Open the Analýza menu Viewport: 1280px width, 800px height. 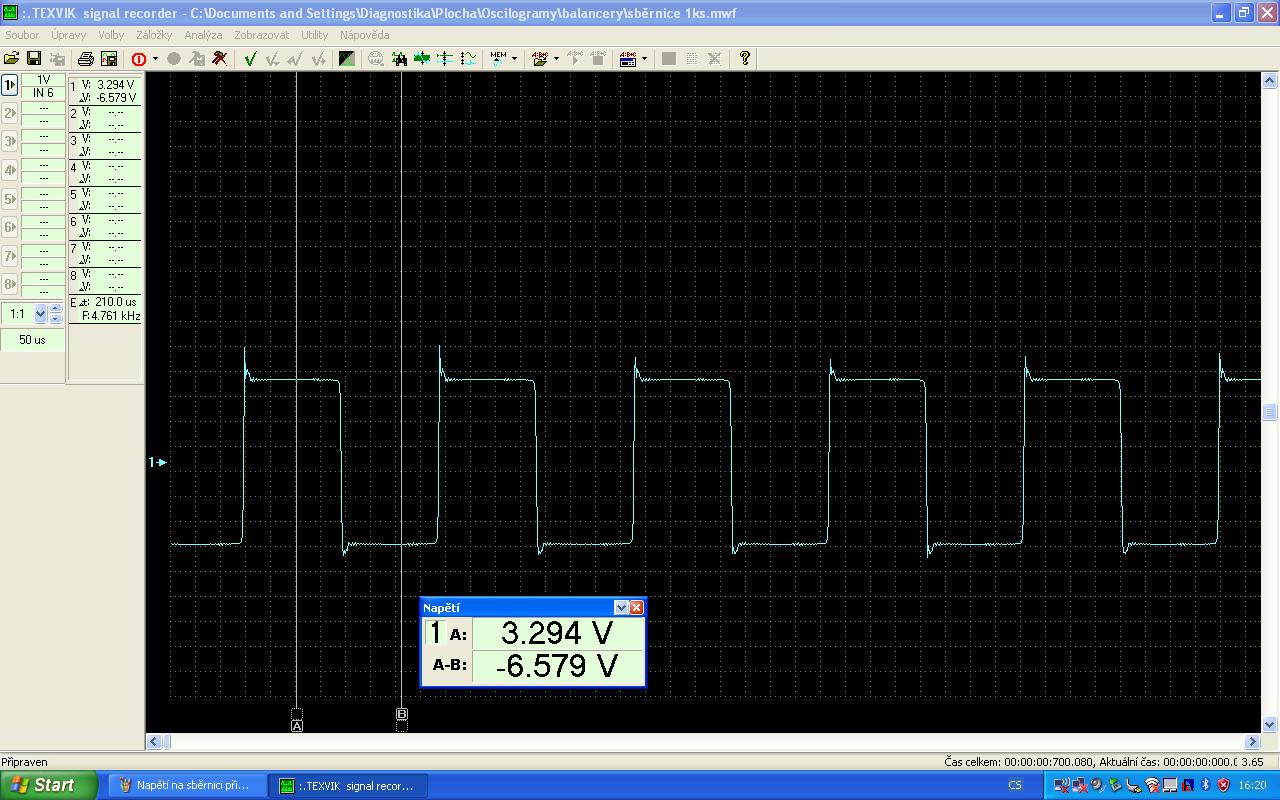pyautogui.click(x=203, y=35)
